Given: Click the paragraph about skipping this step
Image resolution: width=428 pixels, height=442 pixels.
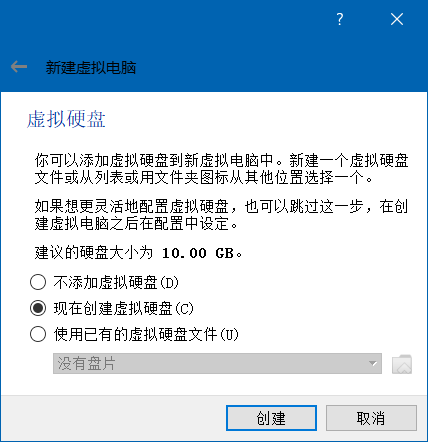Looking at the screenshot, I should tap(221, 215).
